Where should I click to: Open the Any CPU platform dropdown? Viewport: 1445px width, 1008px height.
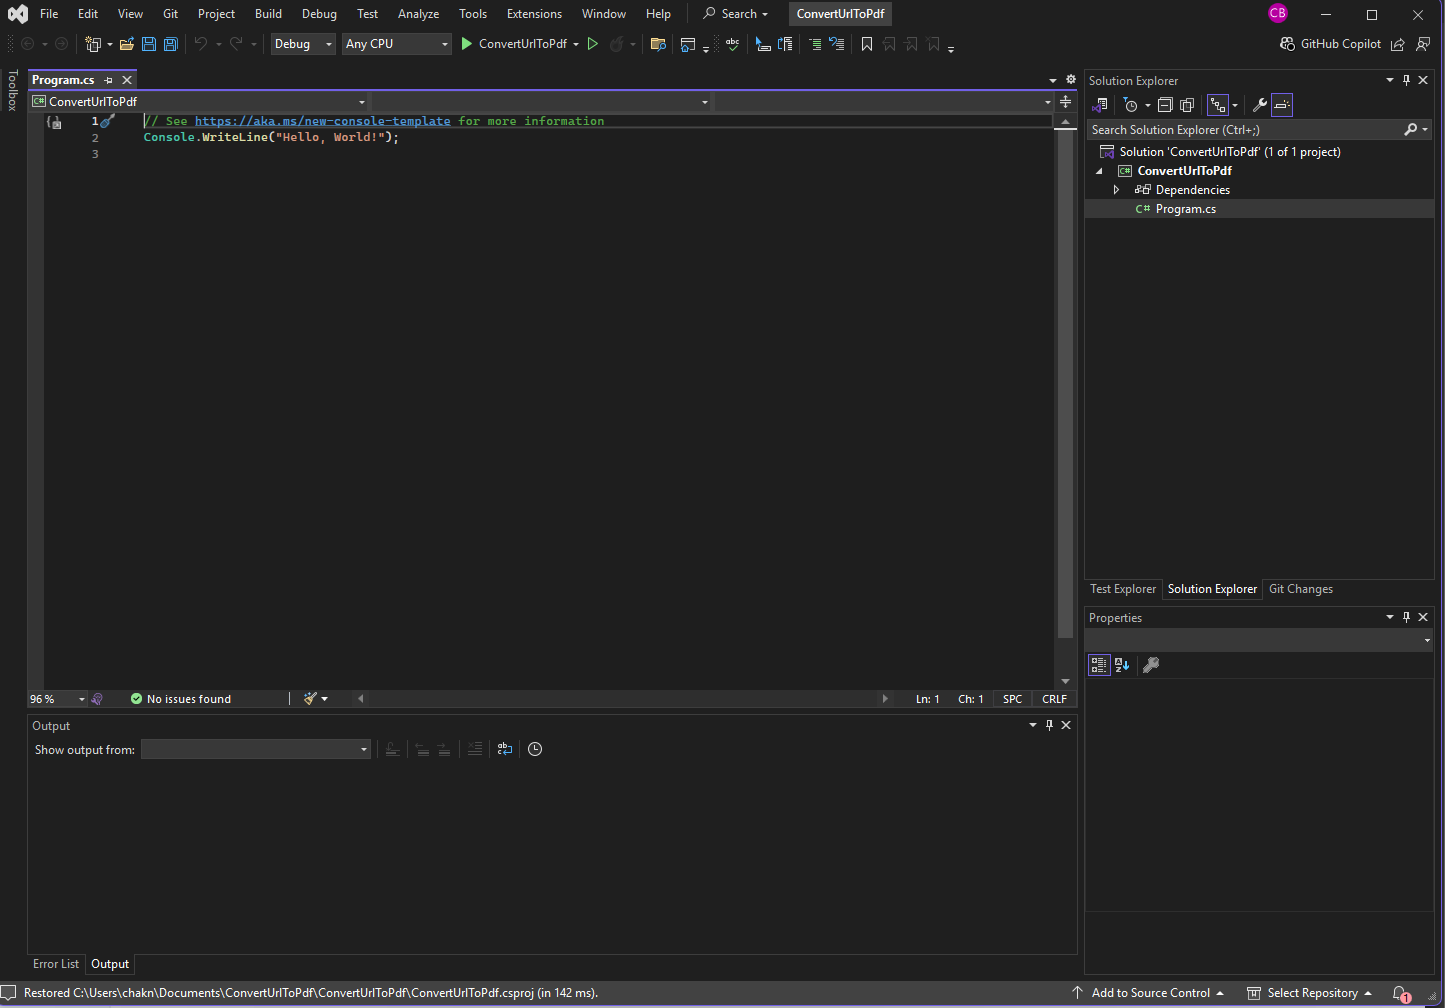tap(397, 44)
